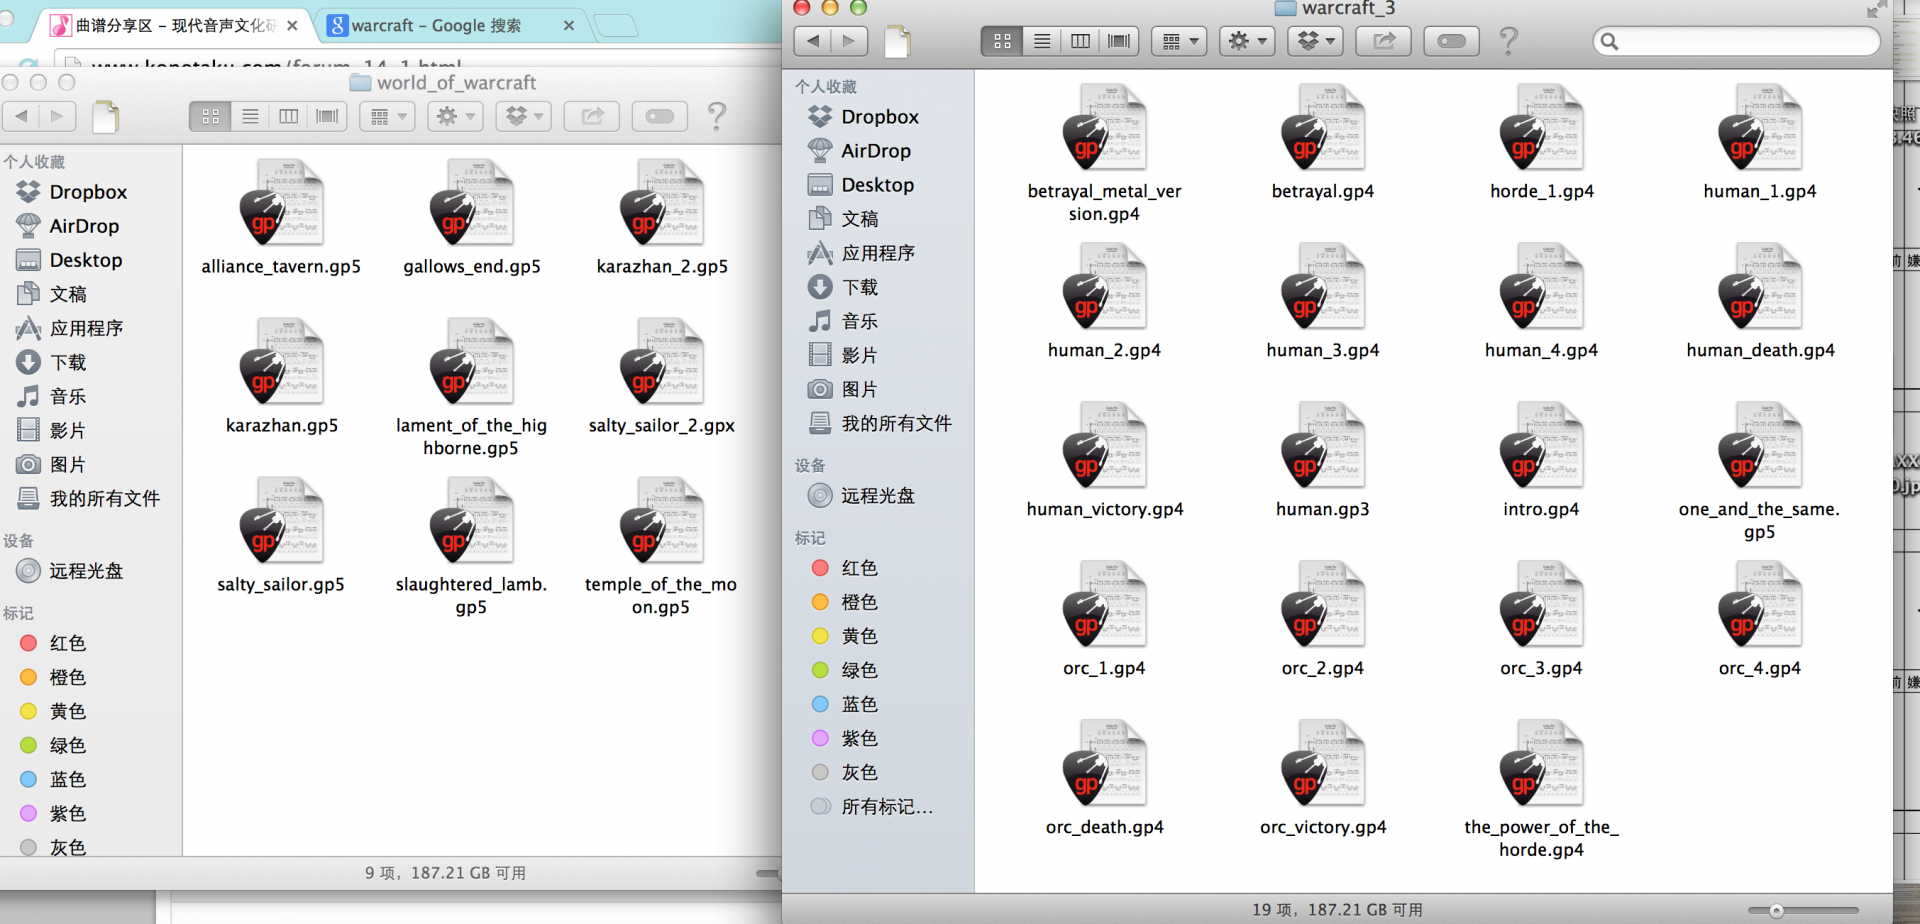Select human.gp3 file icon
Image resolution: width=1920 pixels, height=924 pixels.
coord(1322,446)
